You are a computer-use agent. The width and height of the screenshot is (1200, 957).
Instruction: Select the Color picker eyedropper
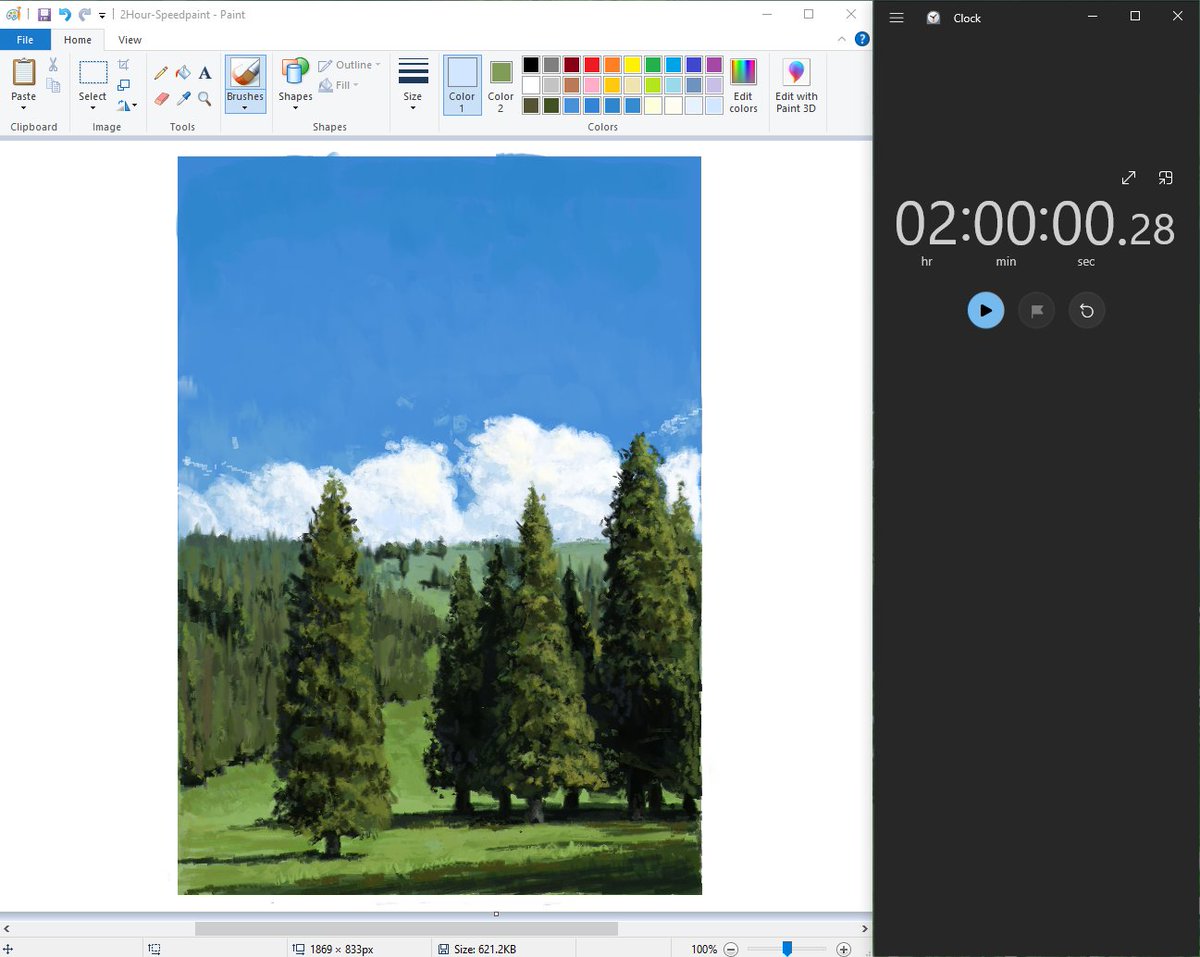coord(183,99)
